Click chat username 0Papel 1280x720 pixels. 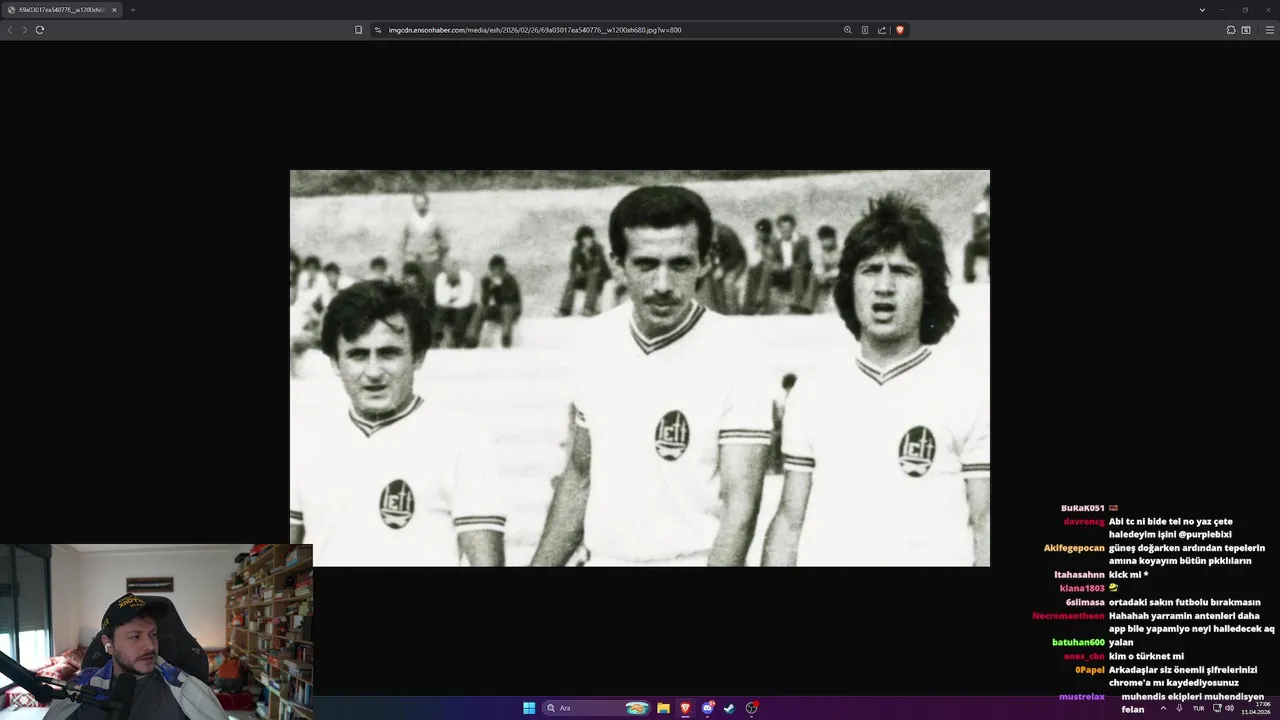tap(1090, 670)
